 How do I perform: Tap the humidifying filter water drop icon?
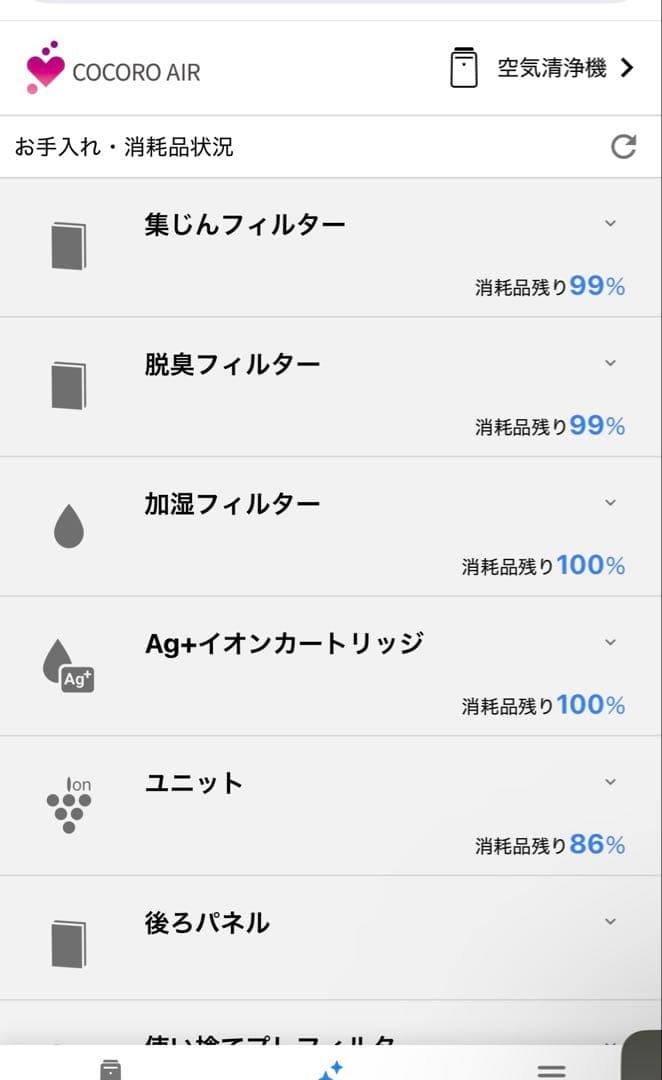pos(68,526)
